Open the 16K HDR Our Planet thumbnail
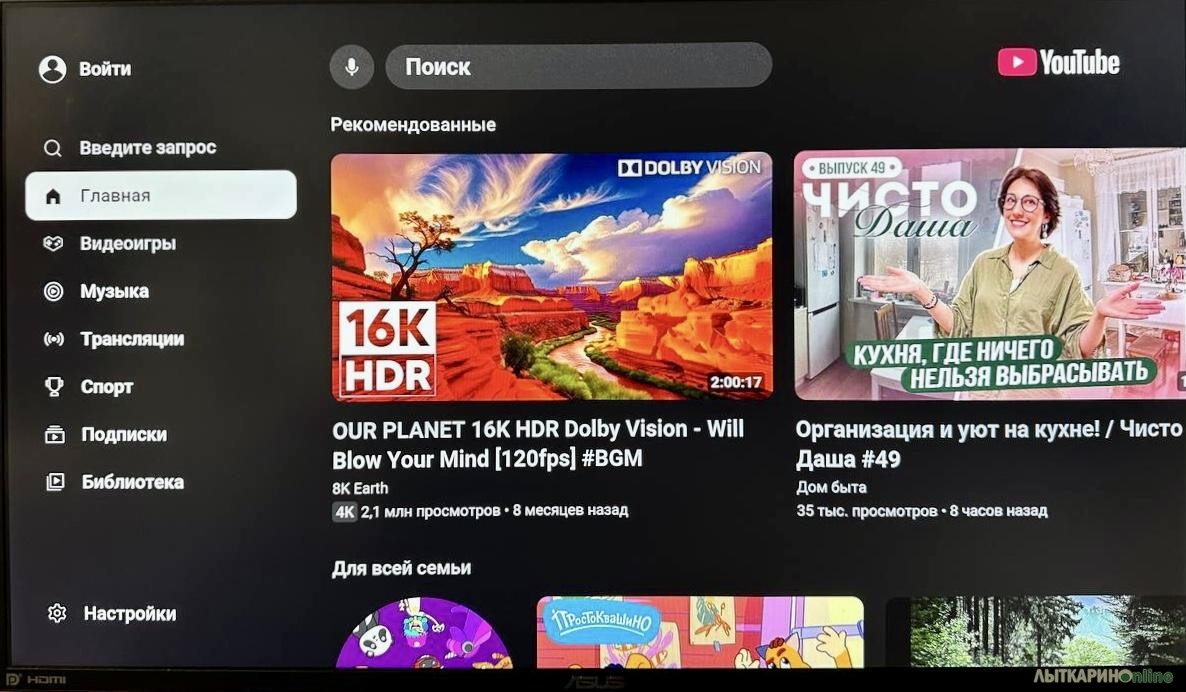 pos(552,276)
